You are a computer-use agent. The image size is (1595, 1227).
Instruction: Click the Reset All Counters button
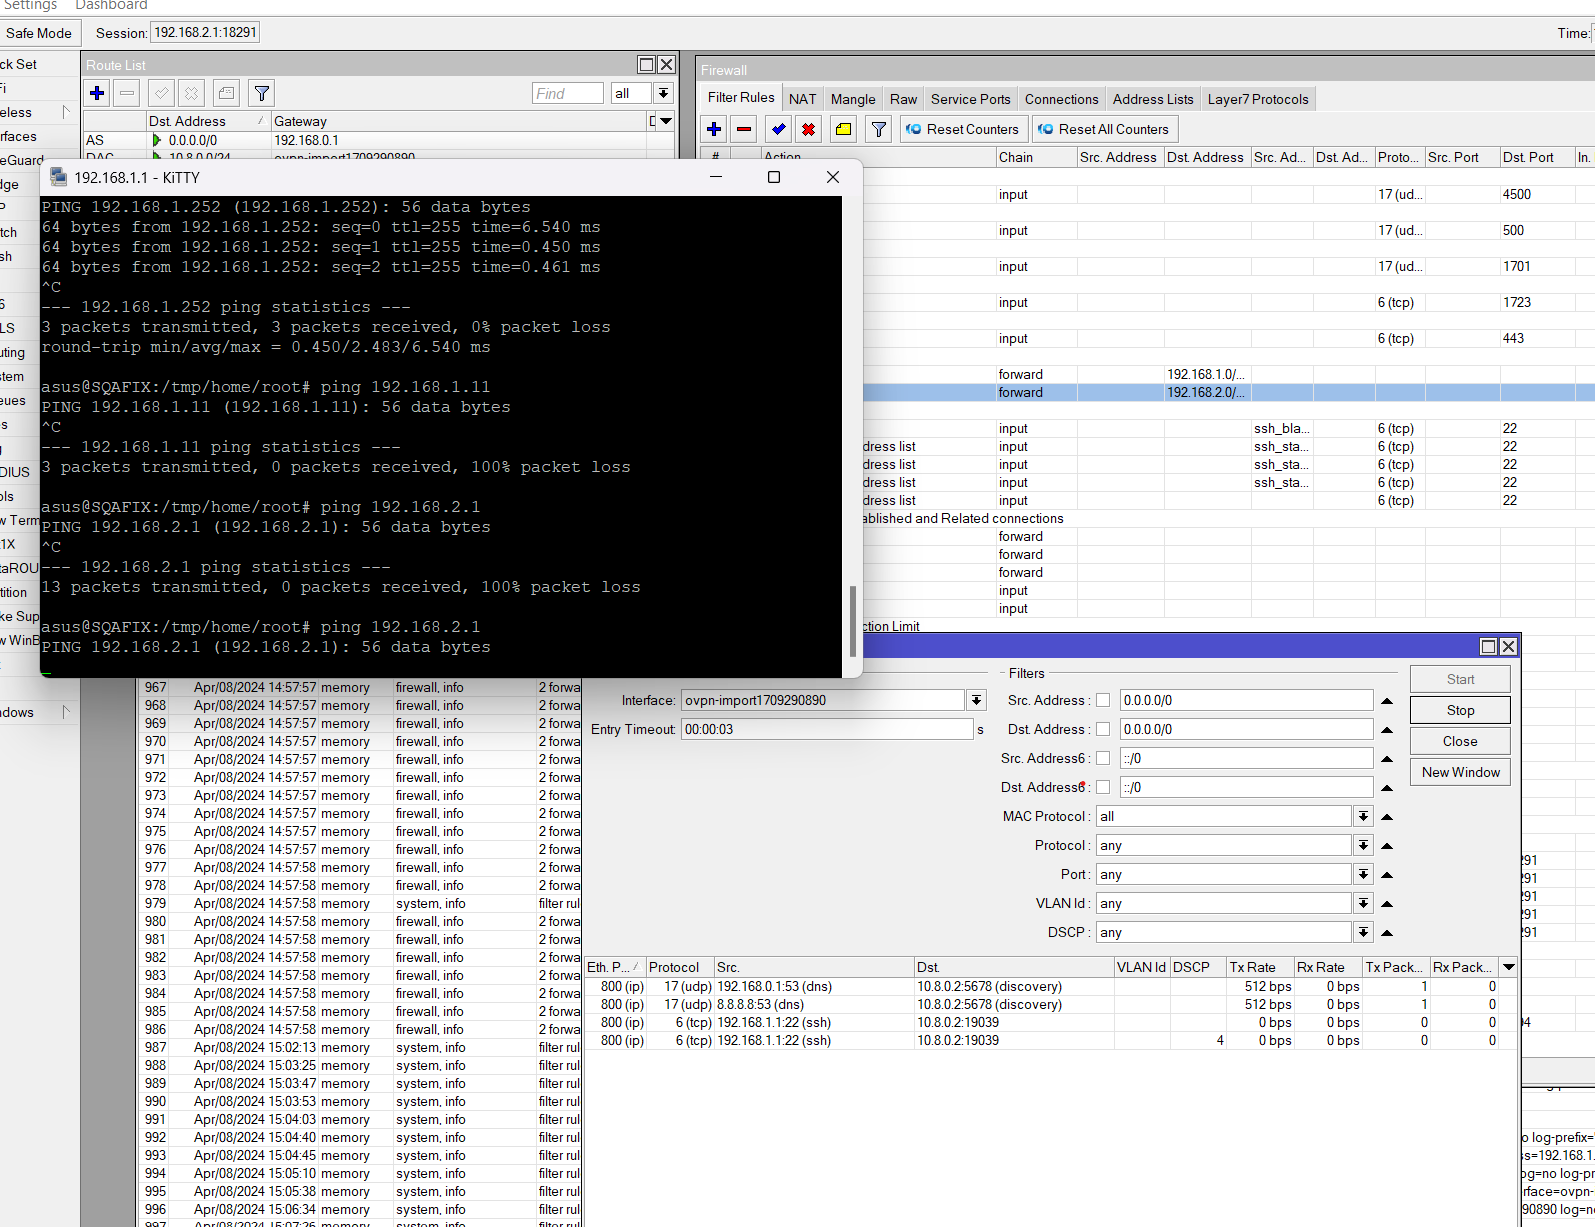pyautogui.click(x=1104, y=129)
